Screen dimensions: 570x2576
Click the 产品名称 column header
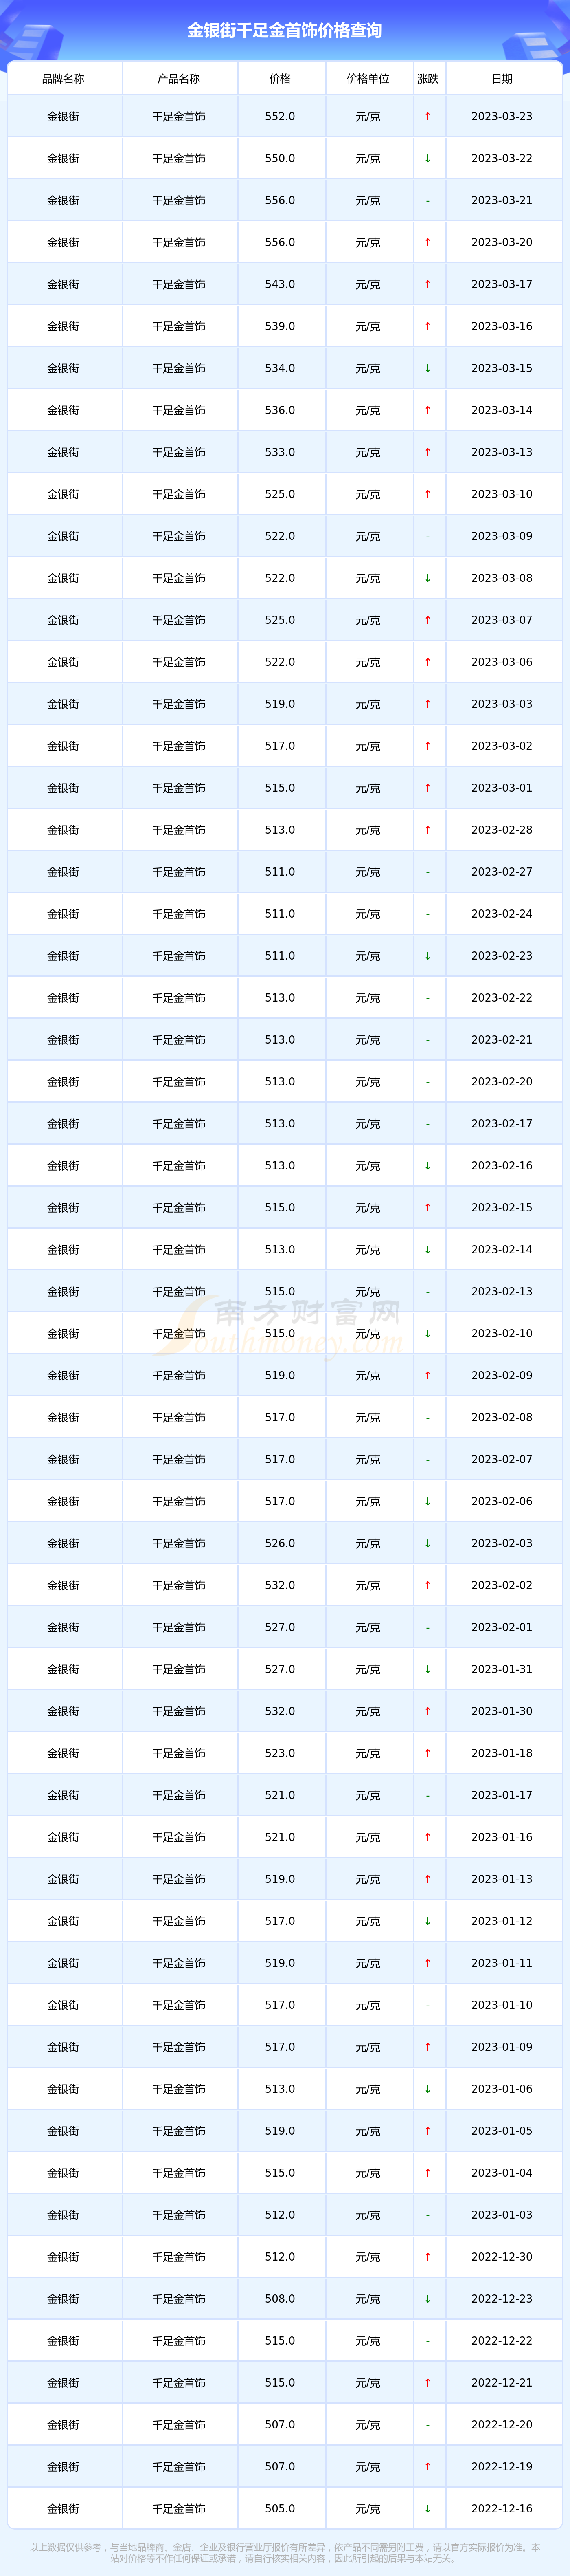click(179, 79)
